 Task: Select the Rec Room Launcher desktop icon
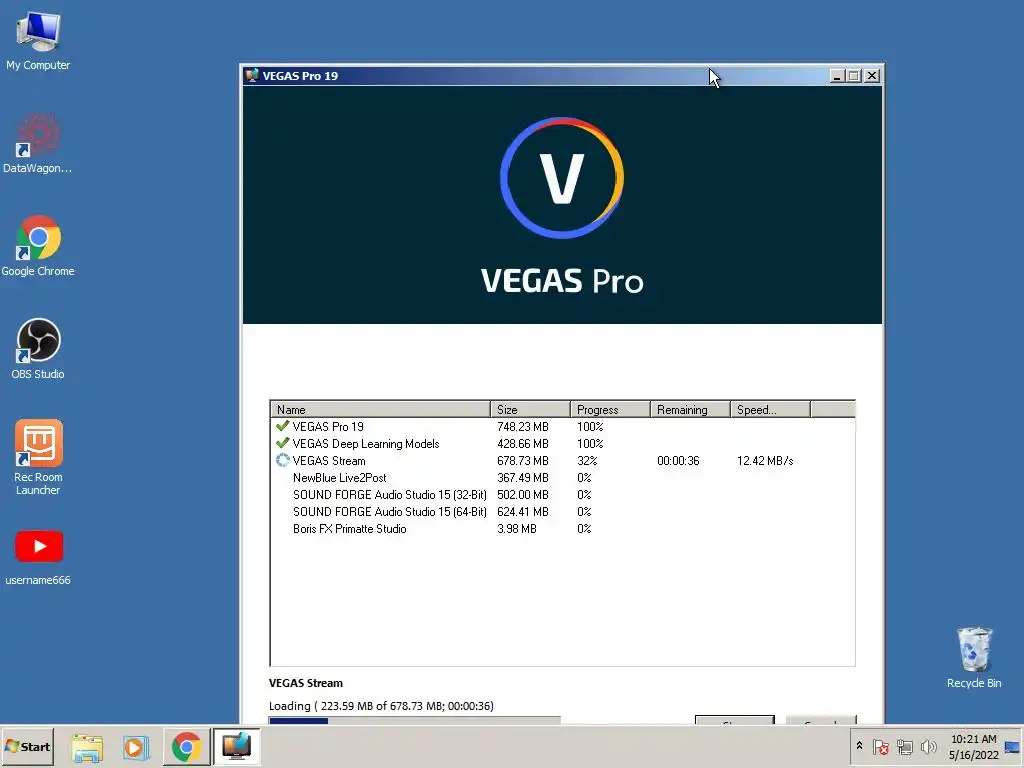click(38, 457)
